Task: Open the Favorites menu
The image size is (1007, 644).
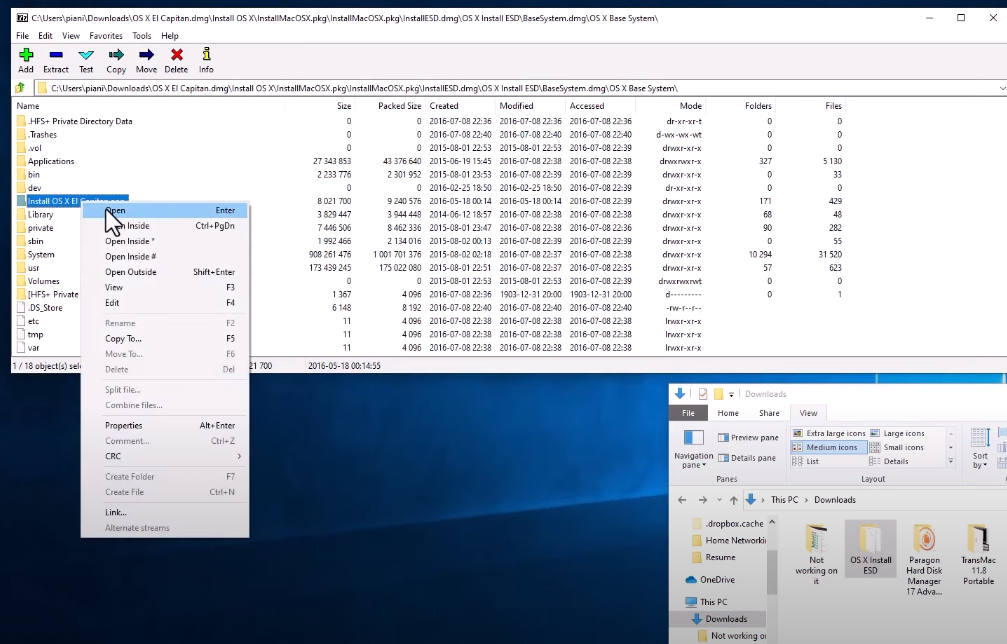Action: [106, 36]
